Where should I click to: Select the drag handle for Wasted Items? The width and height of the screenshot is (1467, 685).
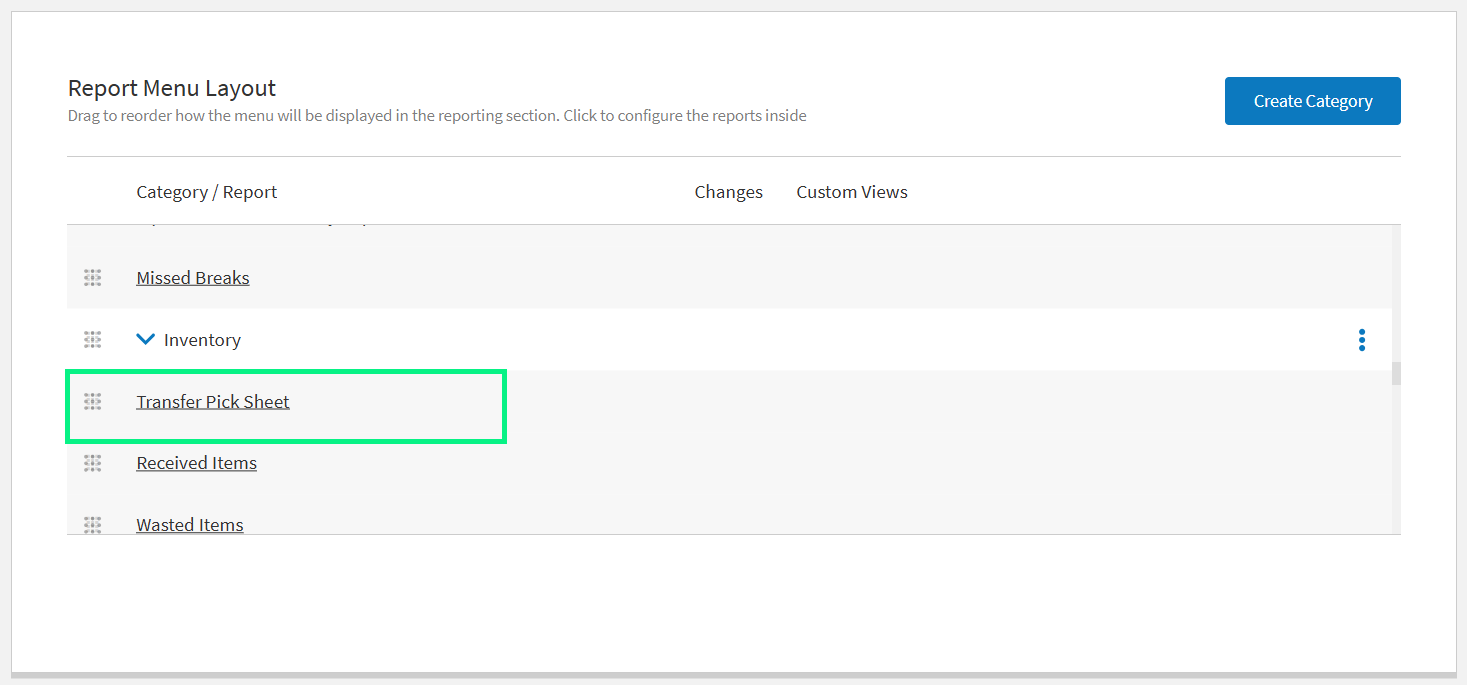click(x=92, y=524)
